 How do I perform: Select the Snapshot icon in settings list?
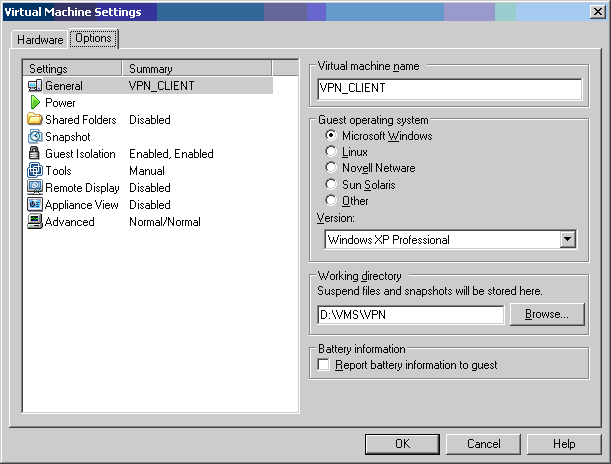35,137
